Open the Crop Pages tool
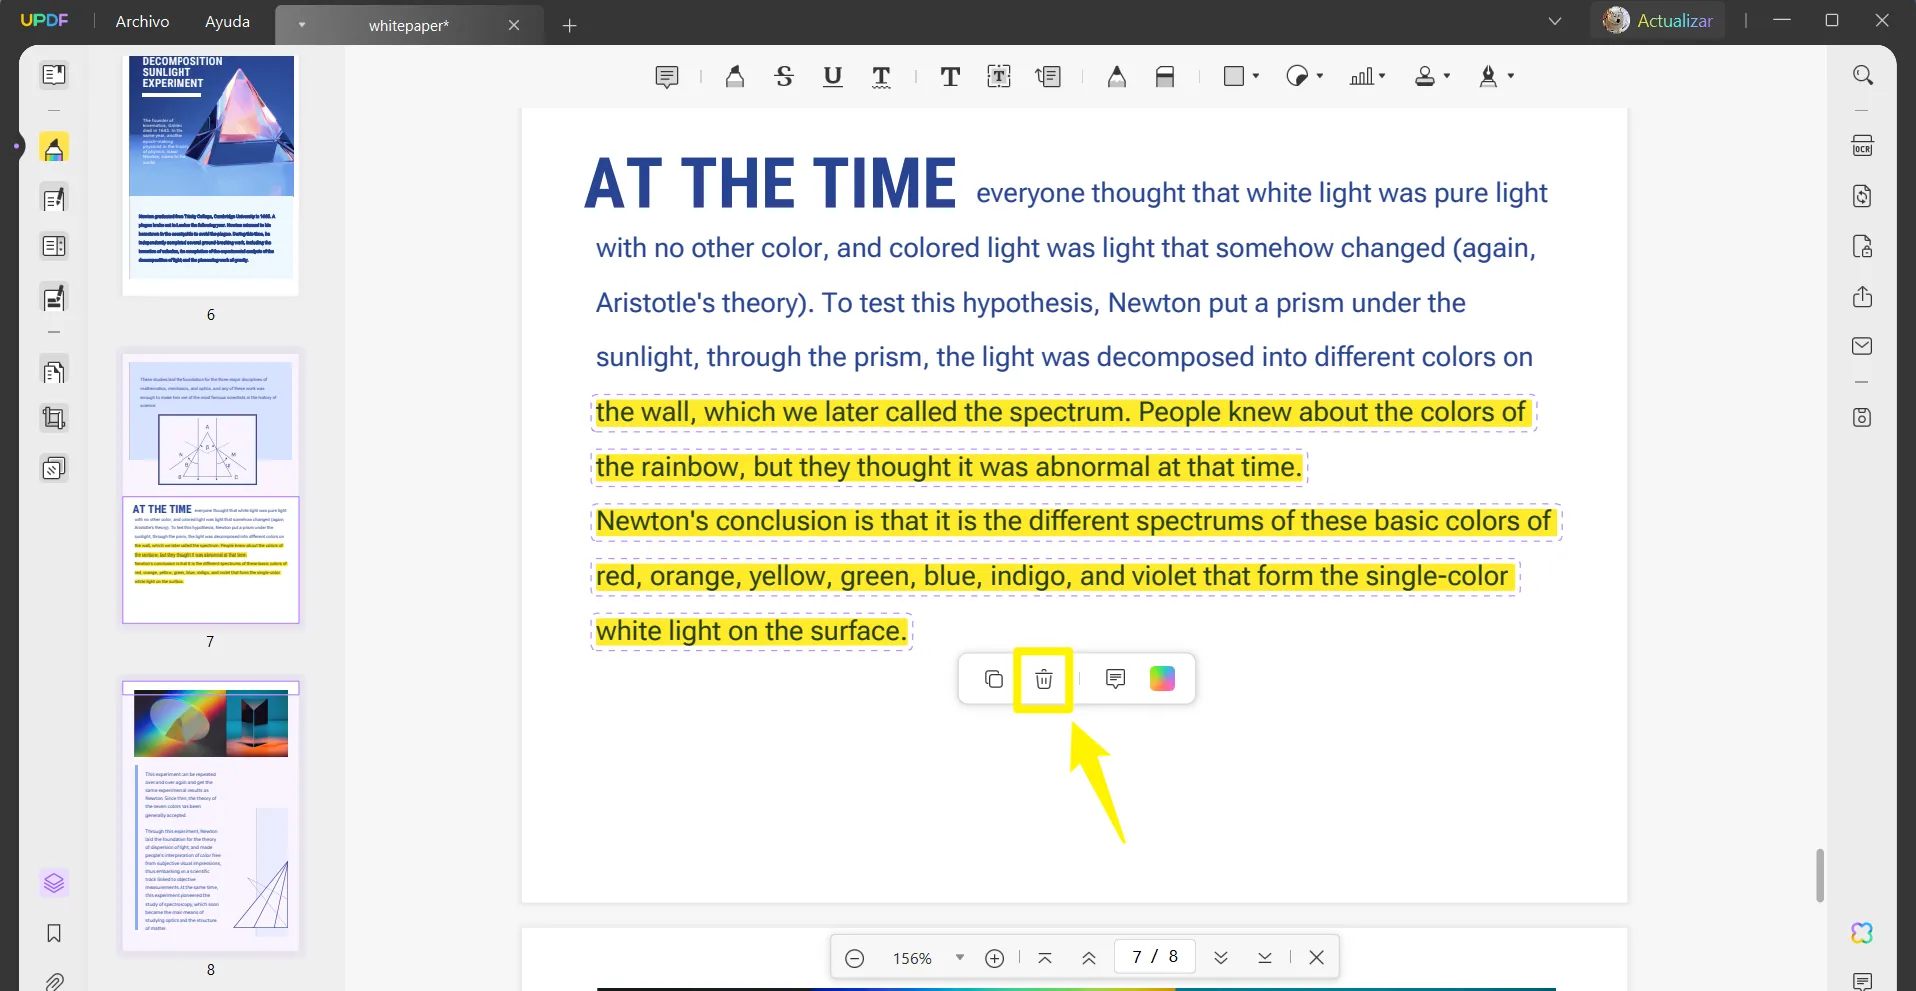Screen dimensions: 1916x991 pos(54,418)
